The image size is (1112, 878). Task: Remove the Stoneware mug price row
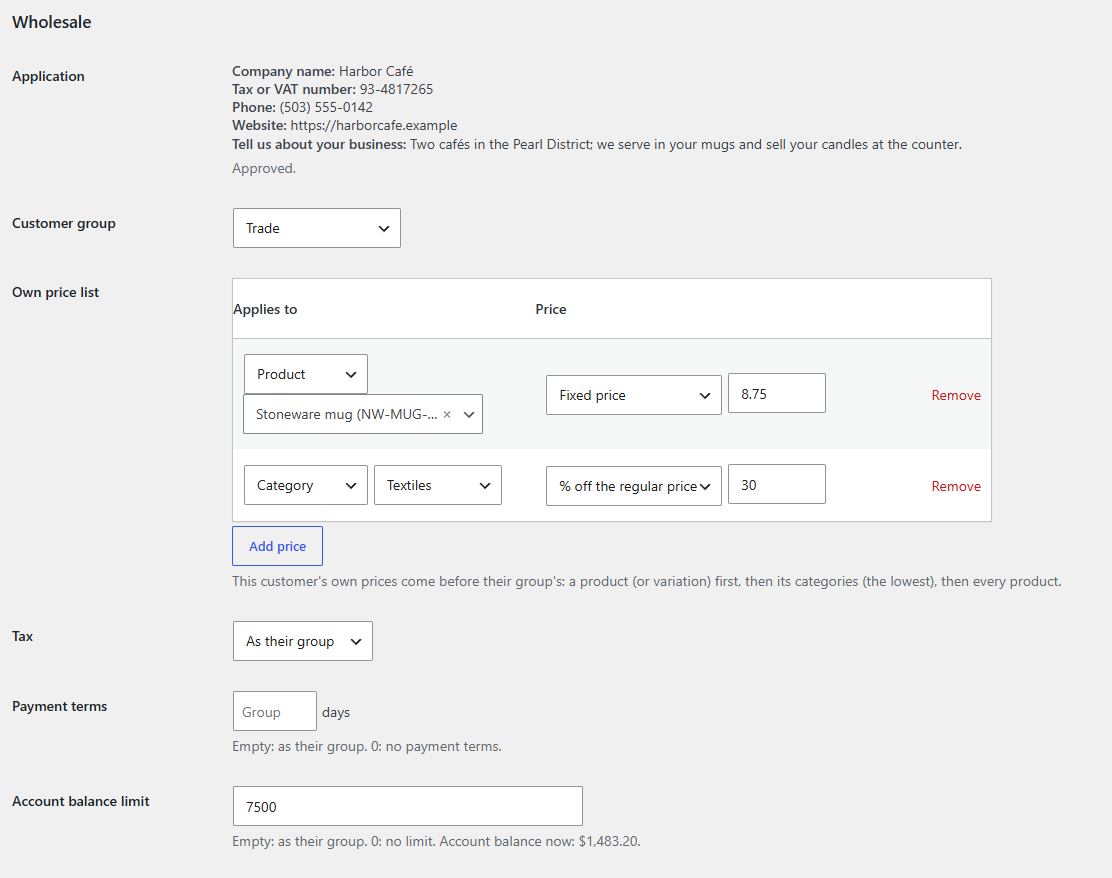pos(956,395)
